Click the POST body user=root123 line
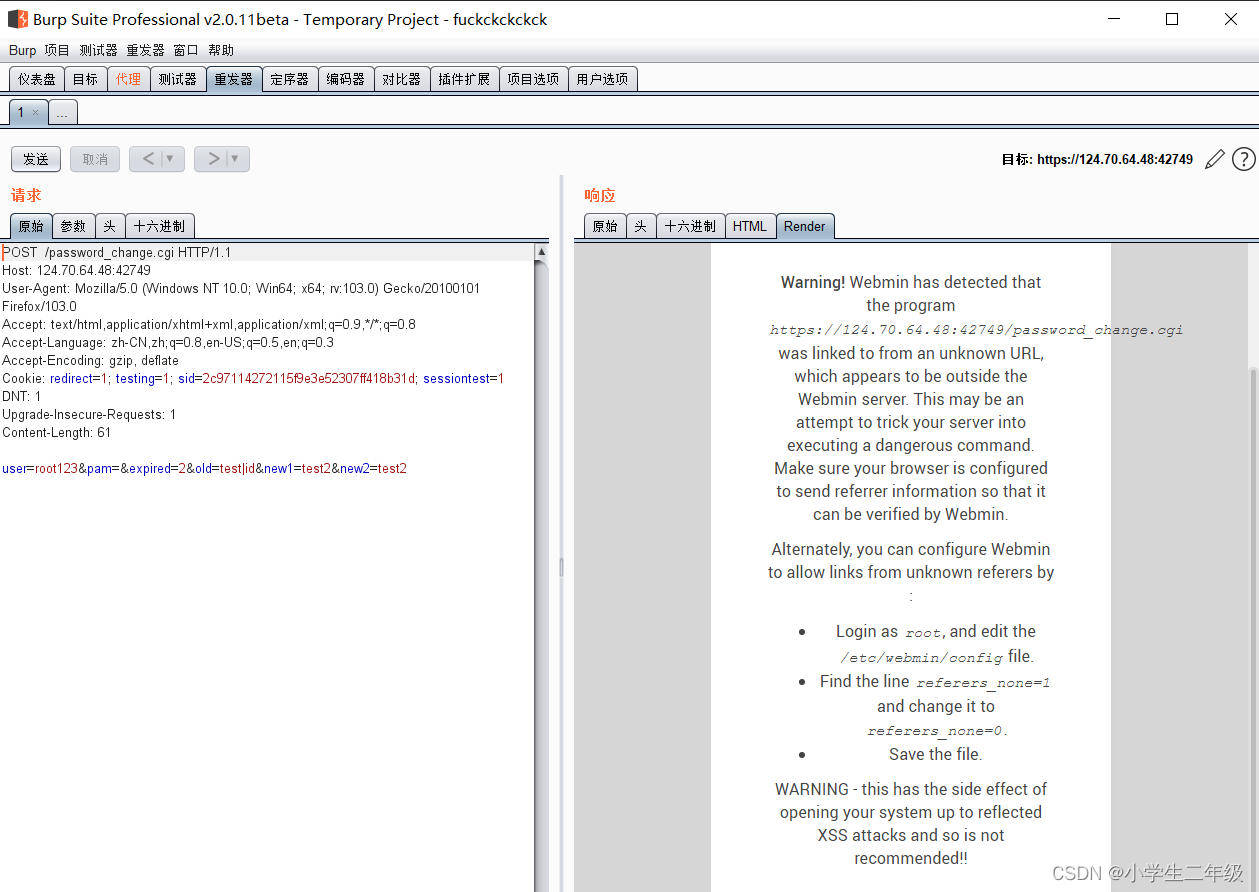 pos(204,468)
